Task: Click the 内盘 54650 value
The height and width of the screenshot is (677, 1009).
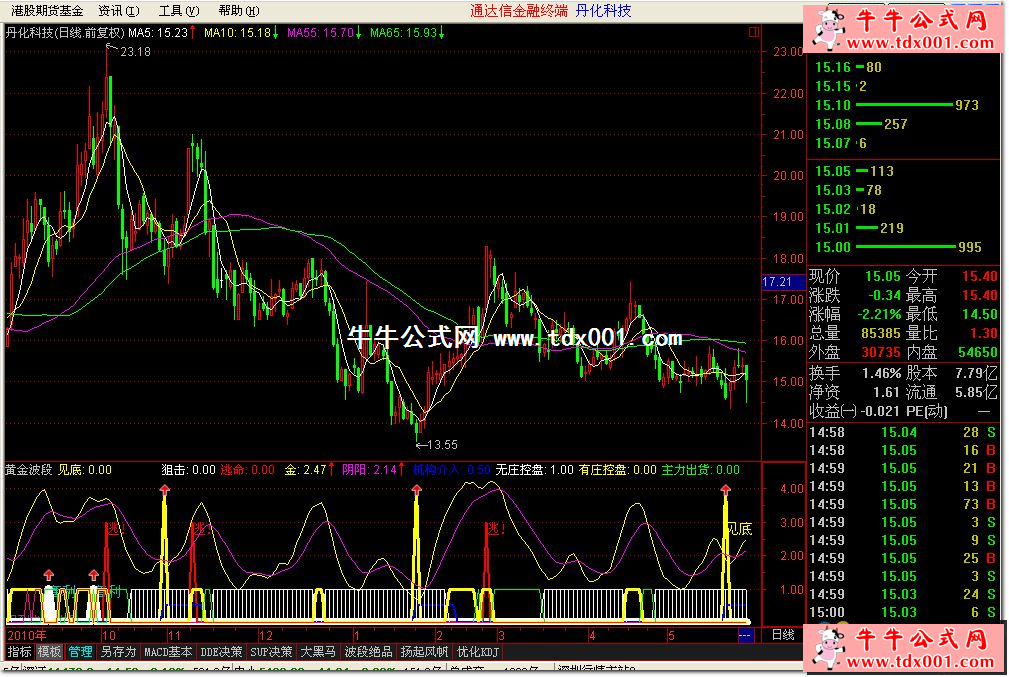Action: click(977, 353)
